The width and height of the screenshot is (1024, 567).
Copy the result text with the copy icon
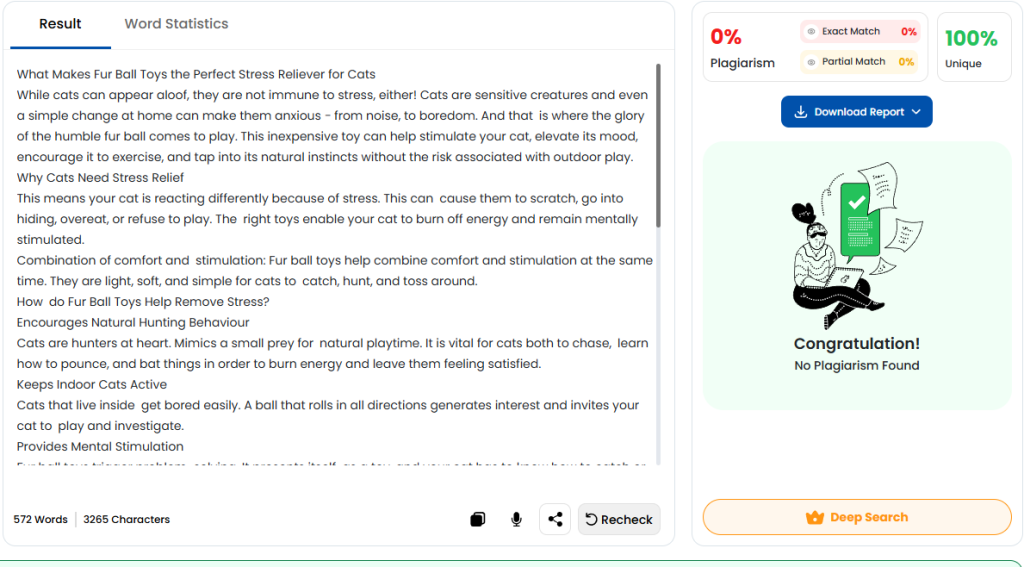tap(478, 519)
